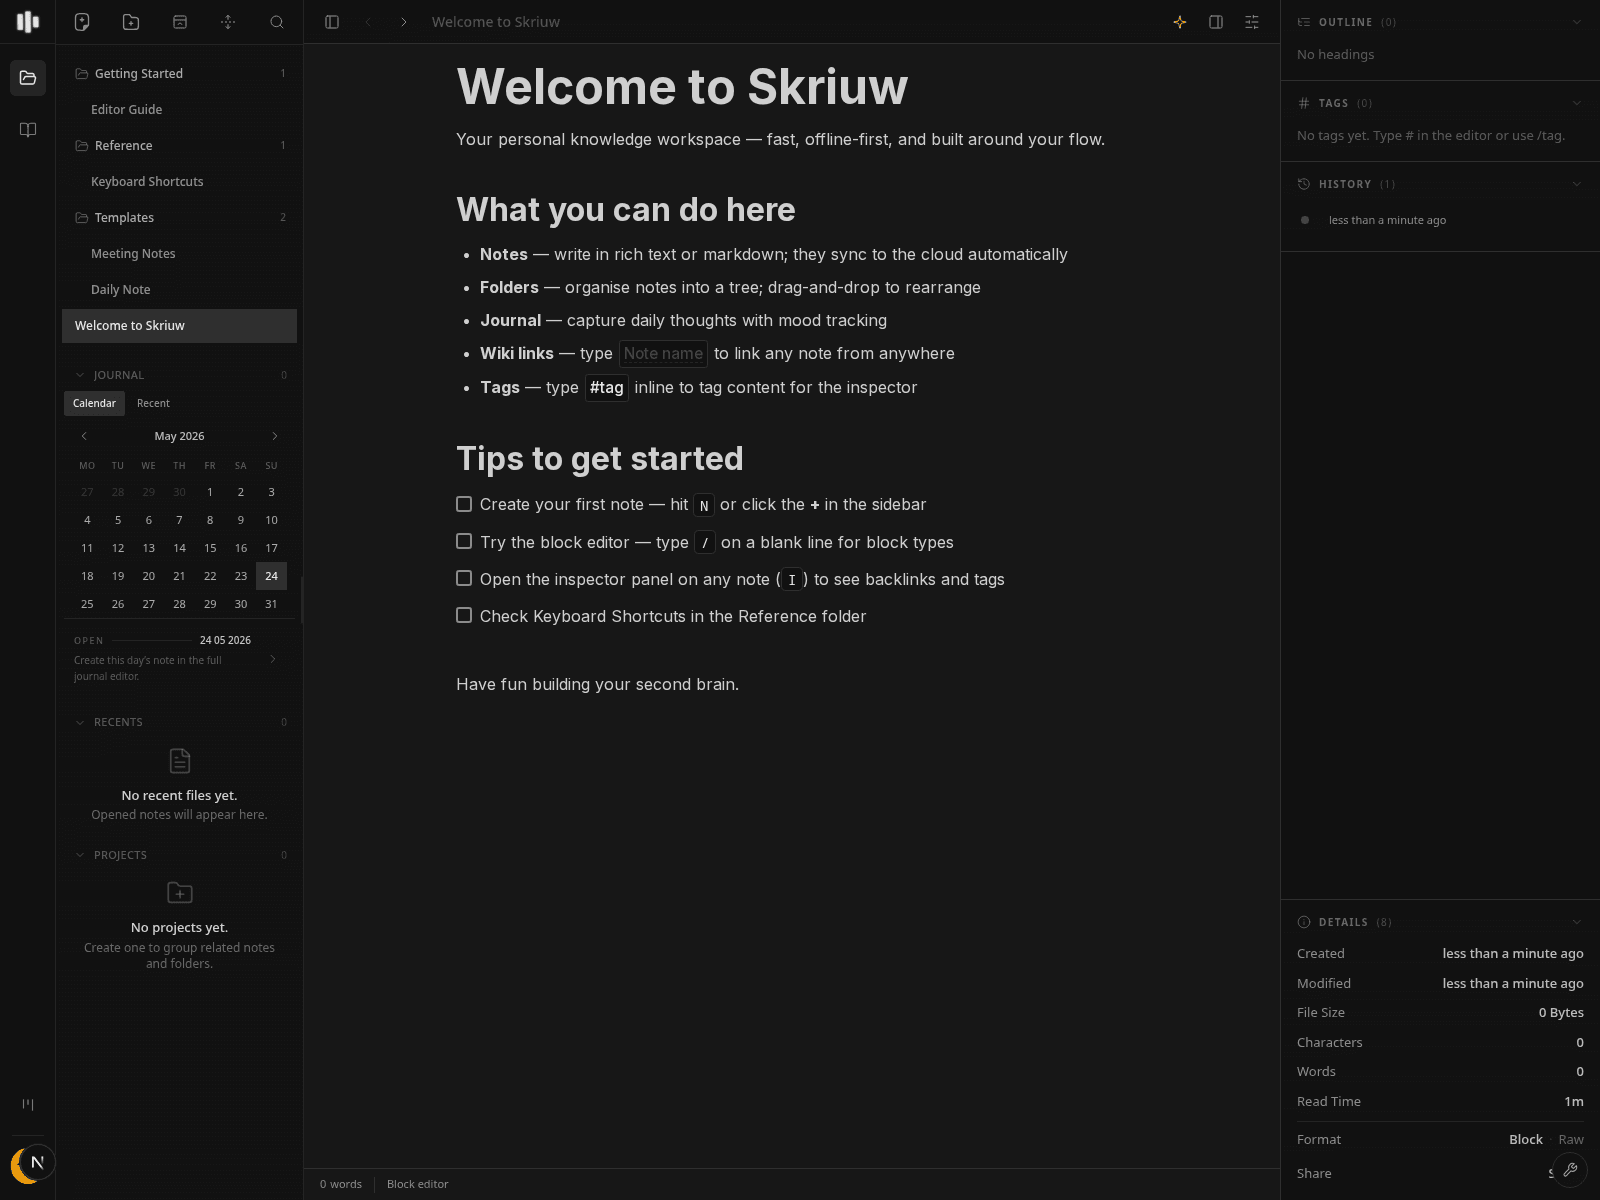Open the book icon in the rail
Screen dimensions: 1600x1200
(28, 130)
